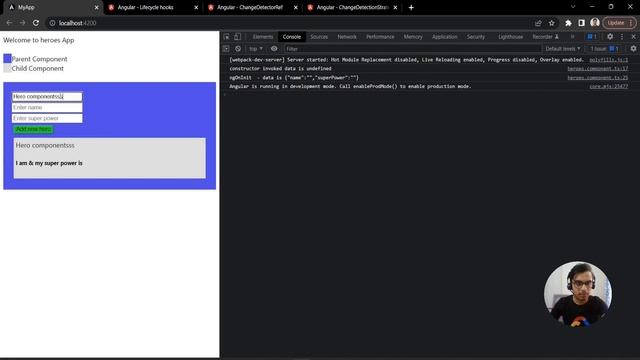The height and width of the screenshot is (360, 640).
Task: Open the Recorder tab
Action: point(545,37)
